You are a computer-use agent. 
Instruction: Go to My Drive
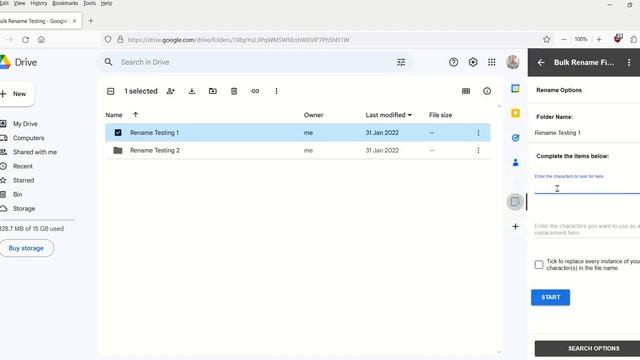point(25,124)
